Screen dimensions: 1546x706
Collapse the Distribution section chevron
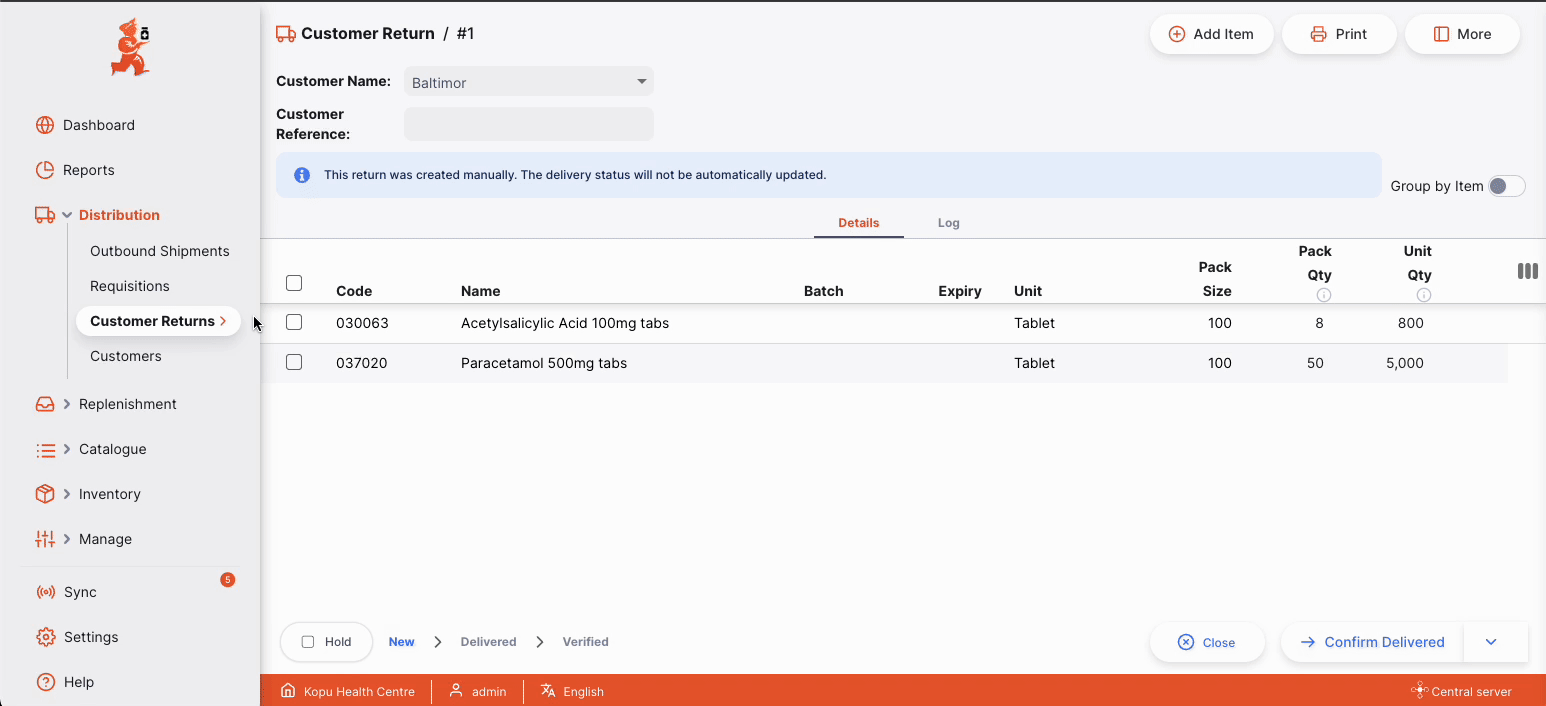coord(67,215)
